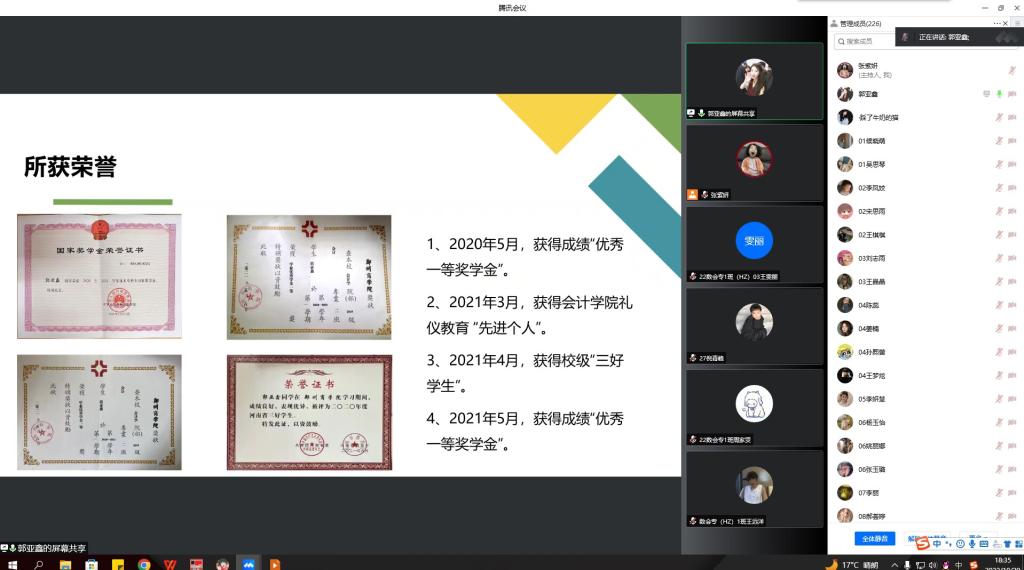Click the 管理成员(226) panel title
Image resolution: width=1024 pixels, height=570 pixels.
click(x=860, y=24)
